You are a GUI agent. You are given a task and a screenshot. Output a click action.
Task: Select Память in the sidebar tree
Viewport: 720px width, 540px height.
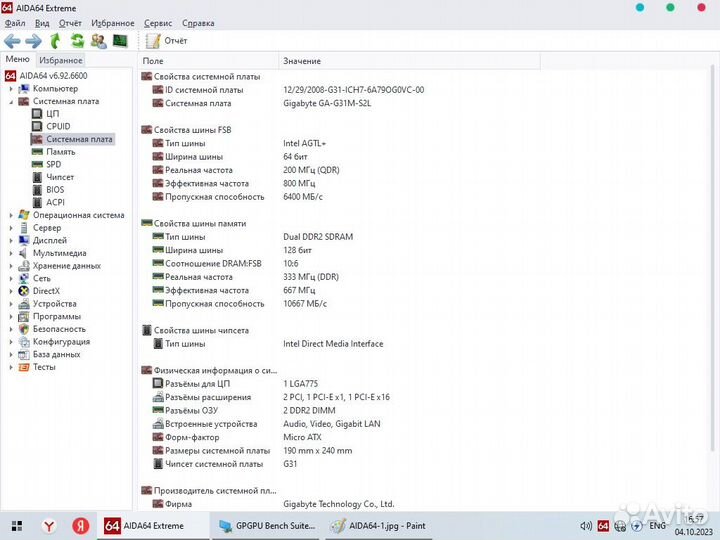pos(60,152)
